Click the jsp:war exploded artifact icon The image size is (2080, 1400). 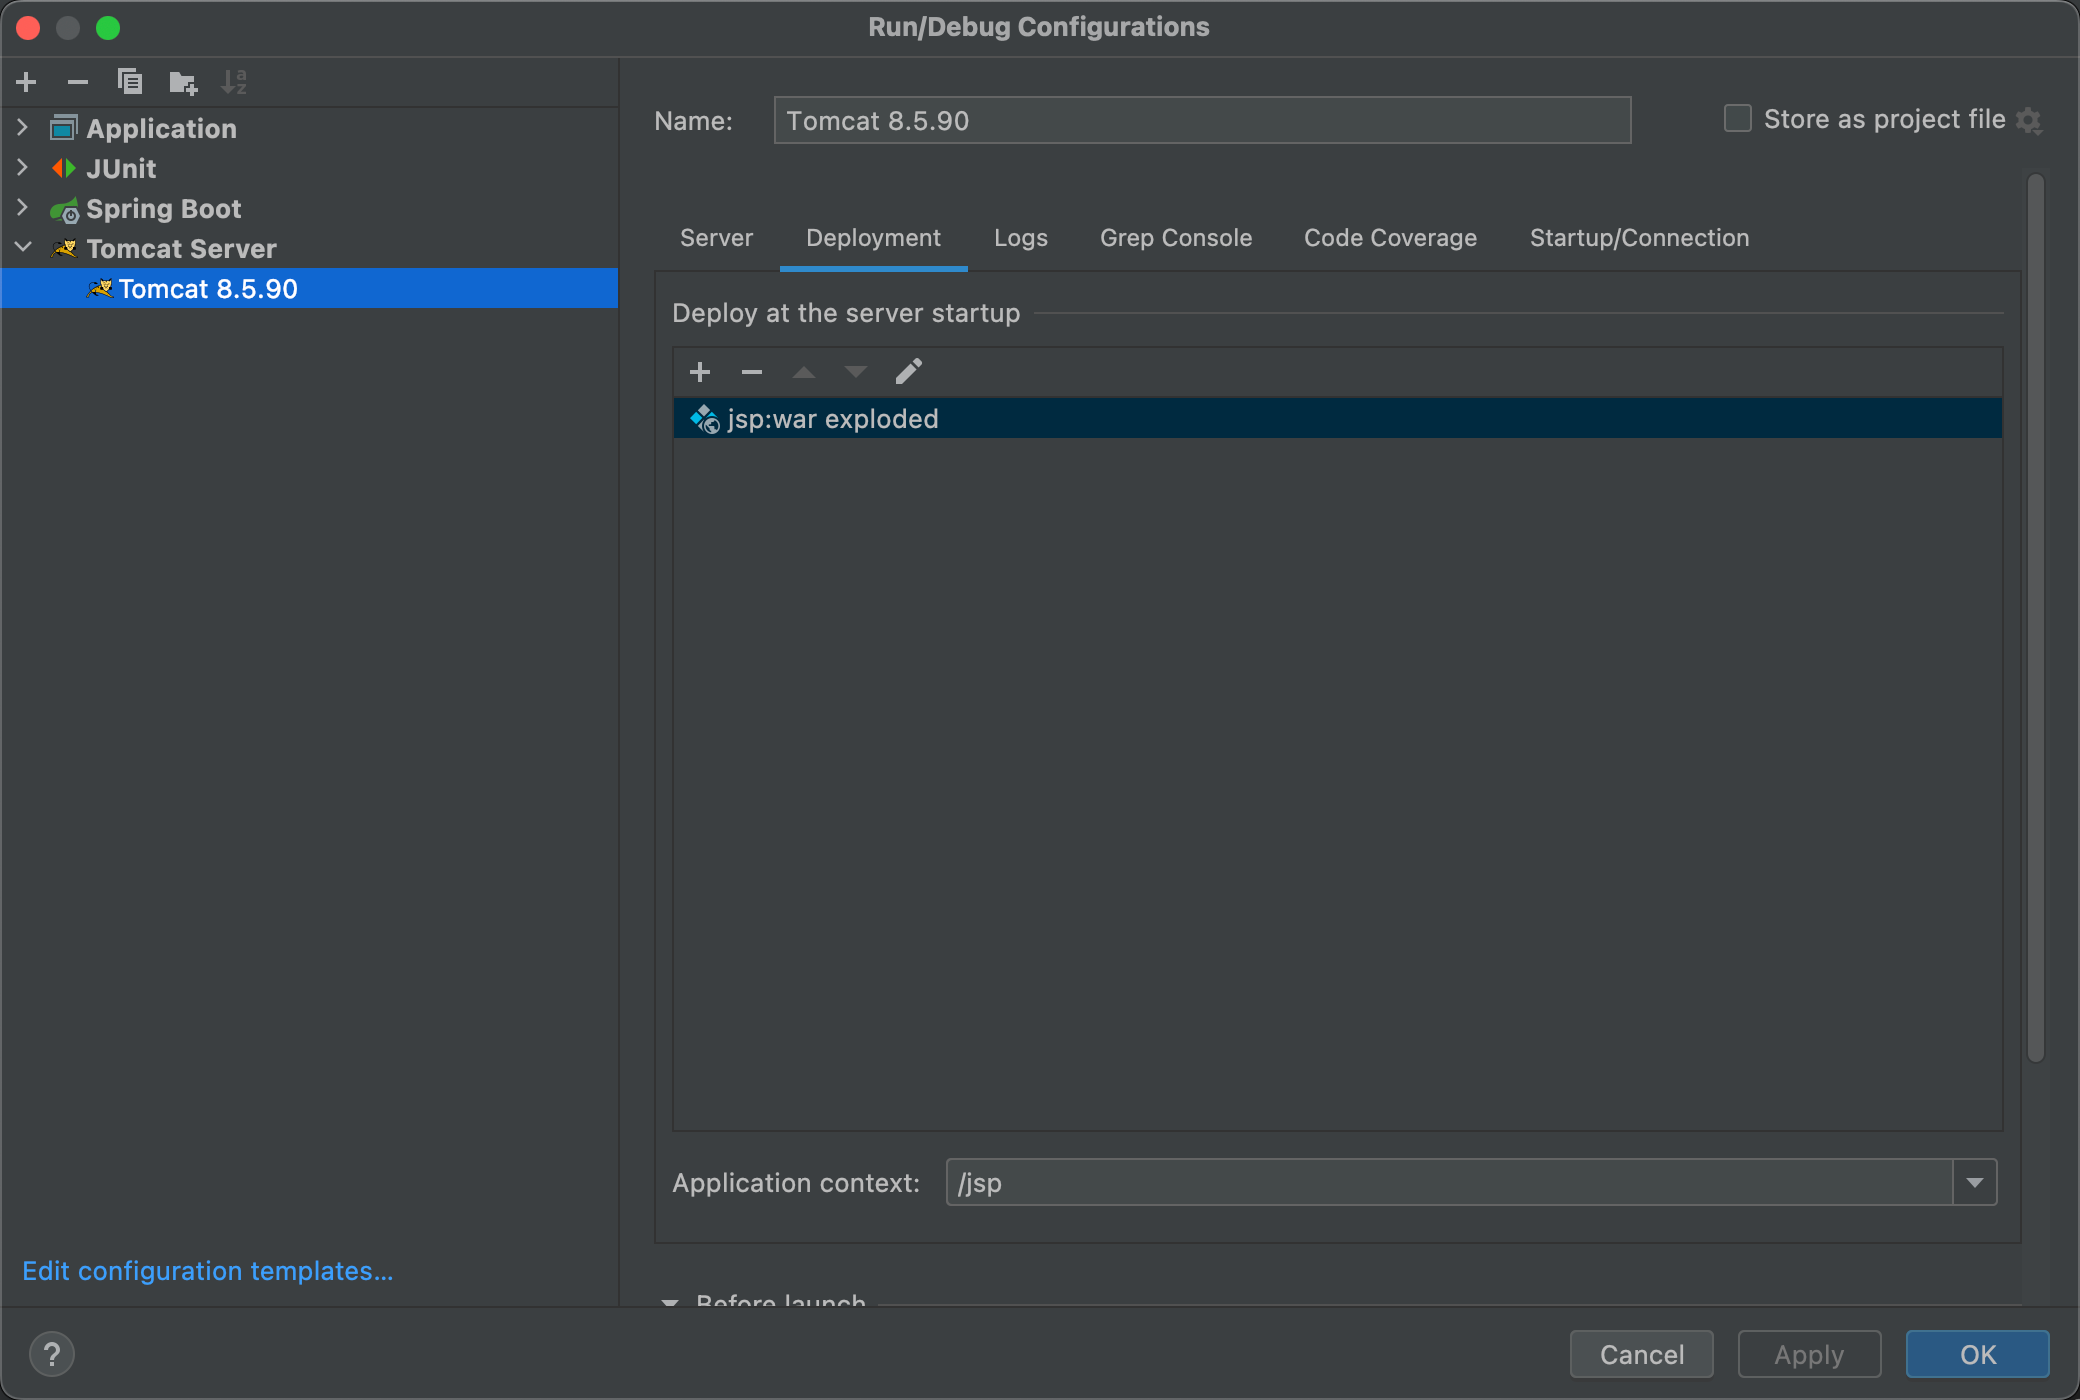pyautogui.click(x=705, y=419)
